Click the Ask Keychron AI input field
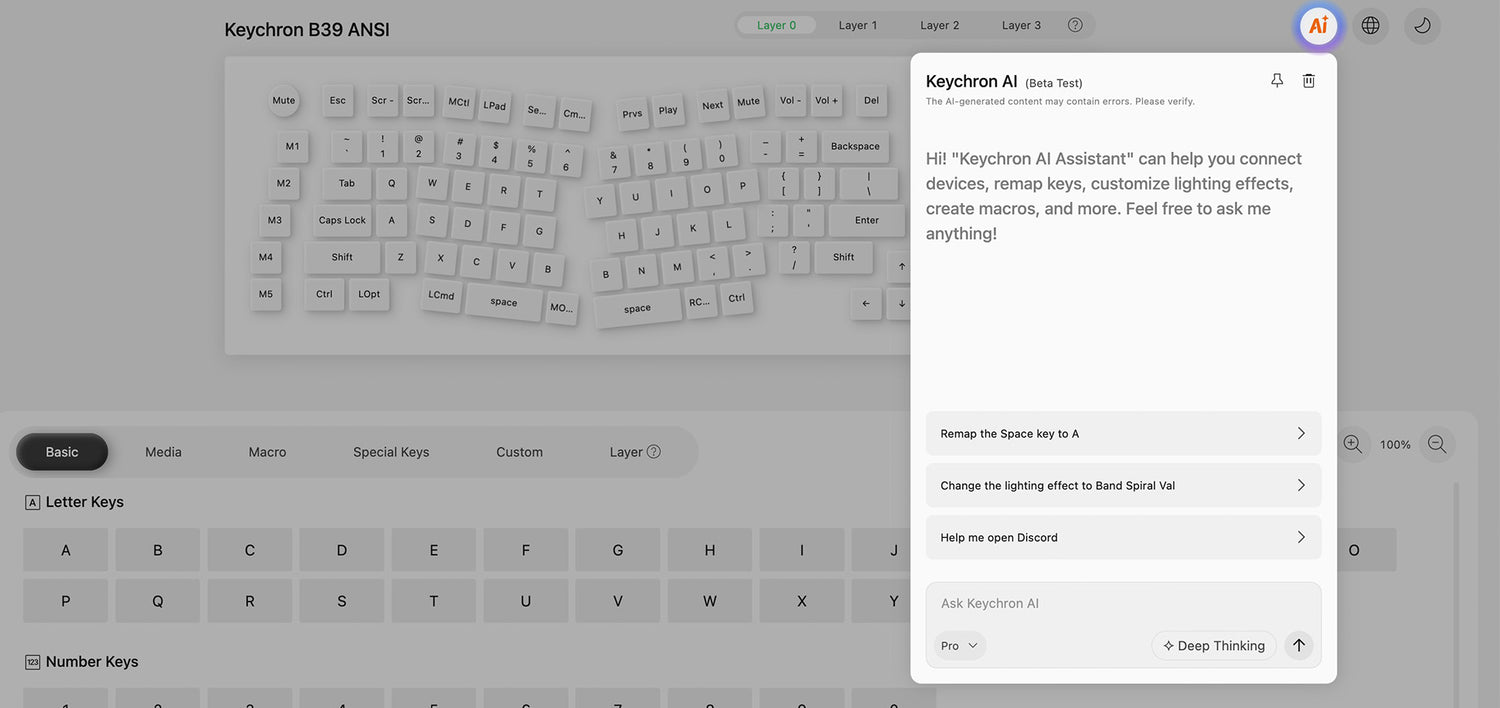Viewport: 1500px width, 708px height. 1123,604
